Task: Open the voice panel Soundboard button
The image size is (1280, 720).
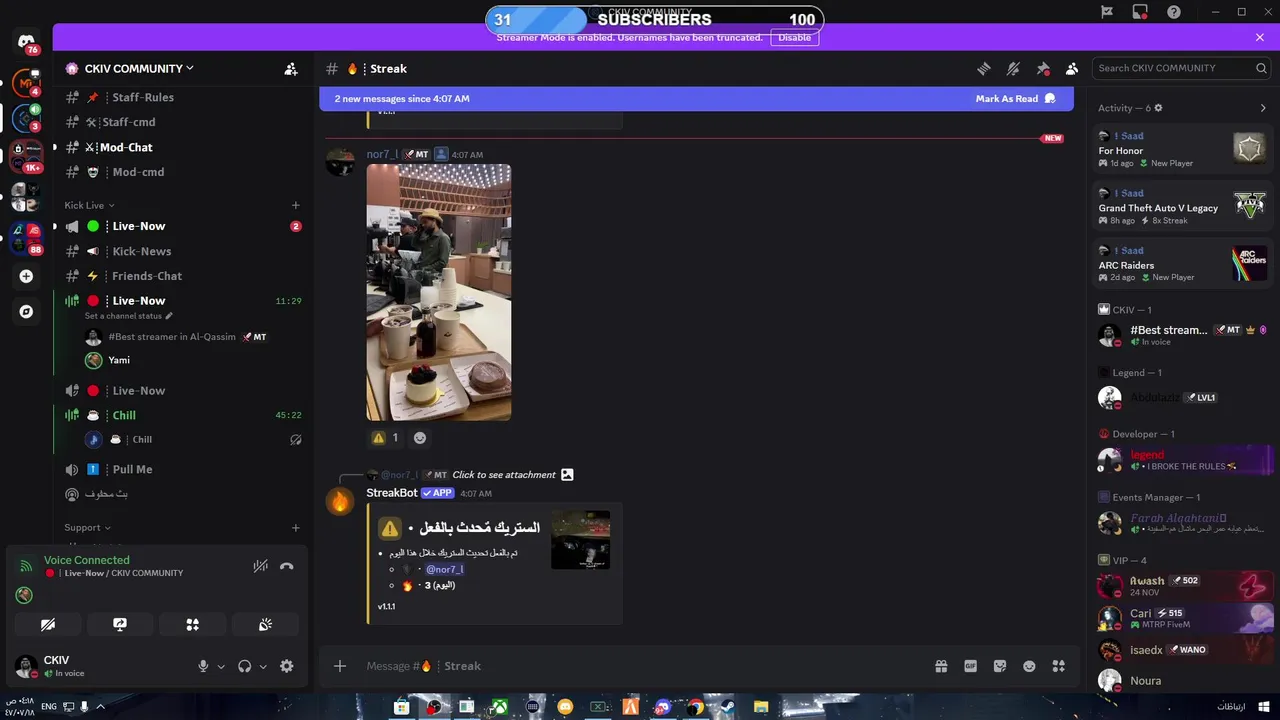Action: tap(265, 624)
